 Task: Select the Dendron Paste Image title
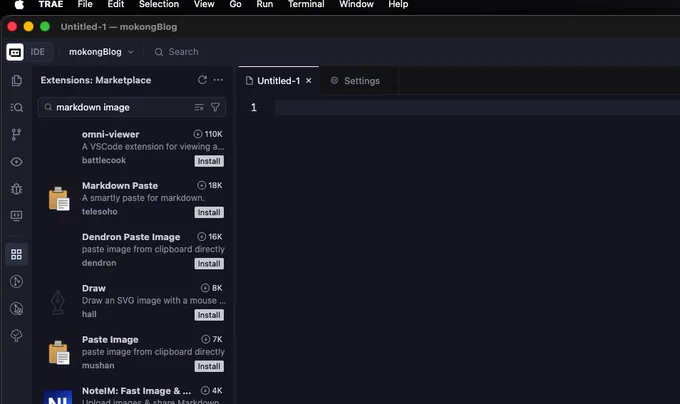tap(131, 237)
